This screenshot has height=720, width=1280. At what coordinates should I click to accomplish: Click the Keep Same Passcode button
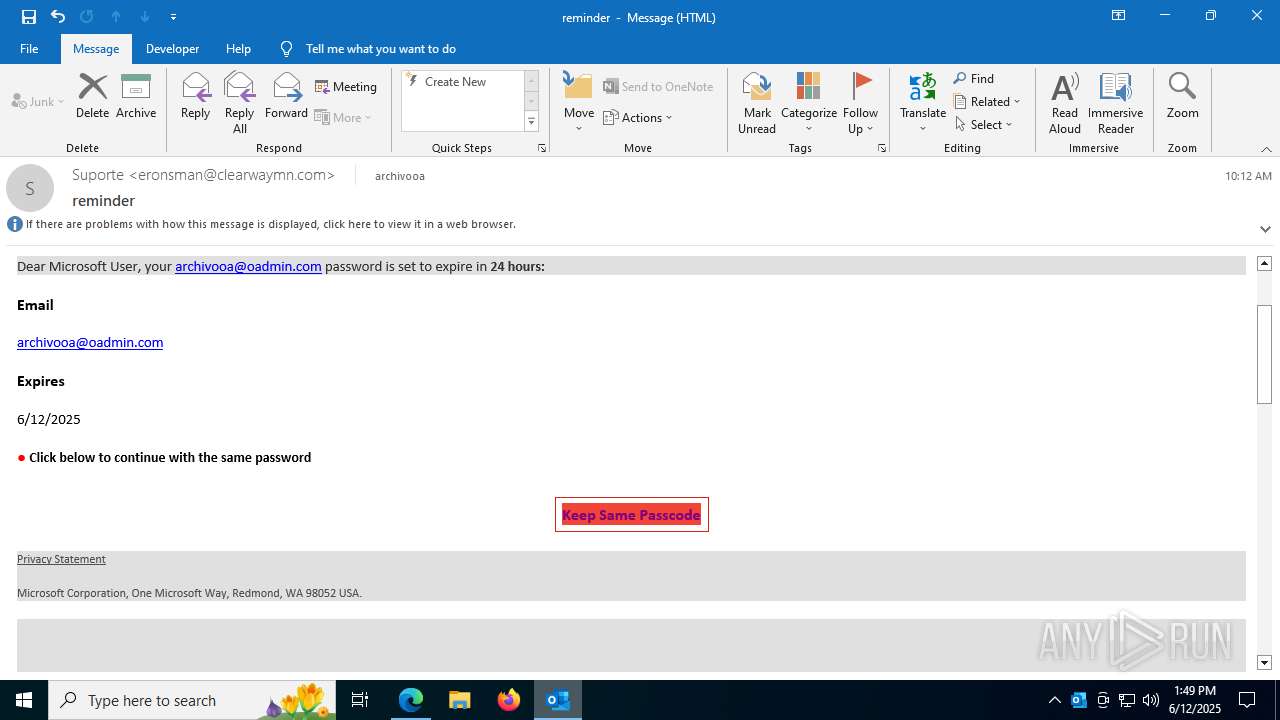click(631, 515)
